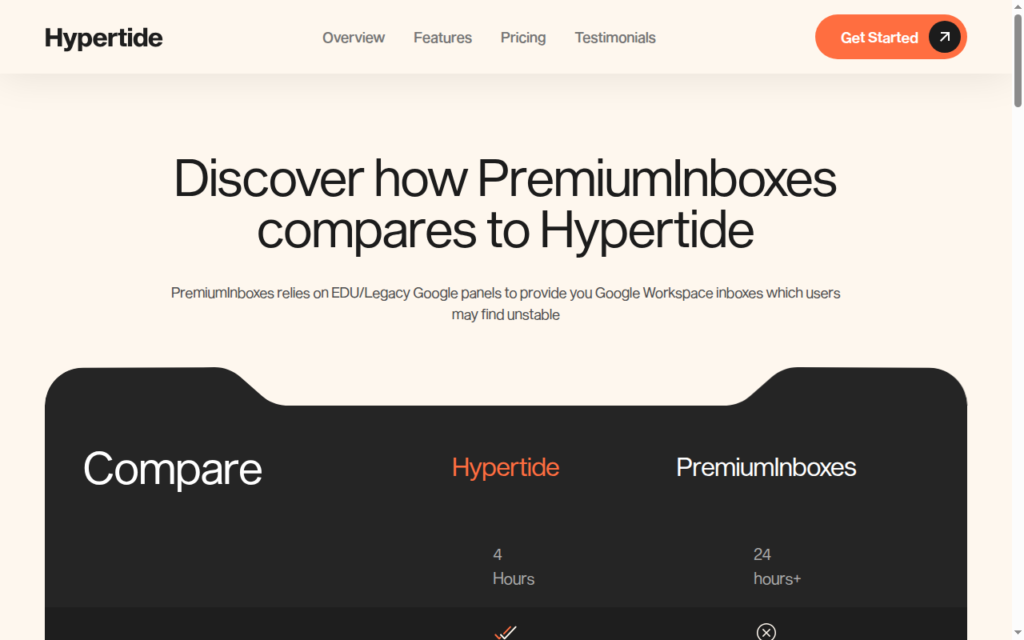This screenshot has height=640, width=1024.
Task: Click the arrow icon in Get Started
Action: point(944,37)
